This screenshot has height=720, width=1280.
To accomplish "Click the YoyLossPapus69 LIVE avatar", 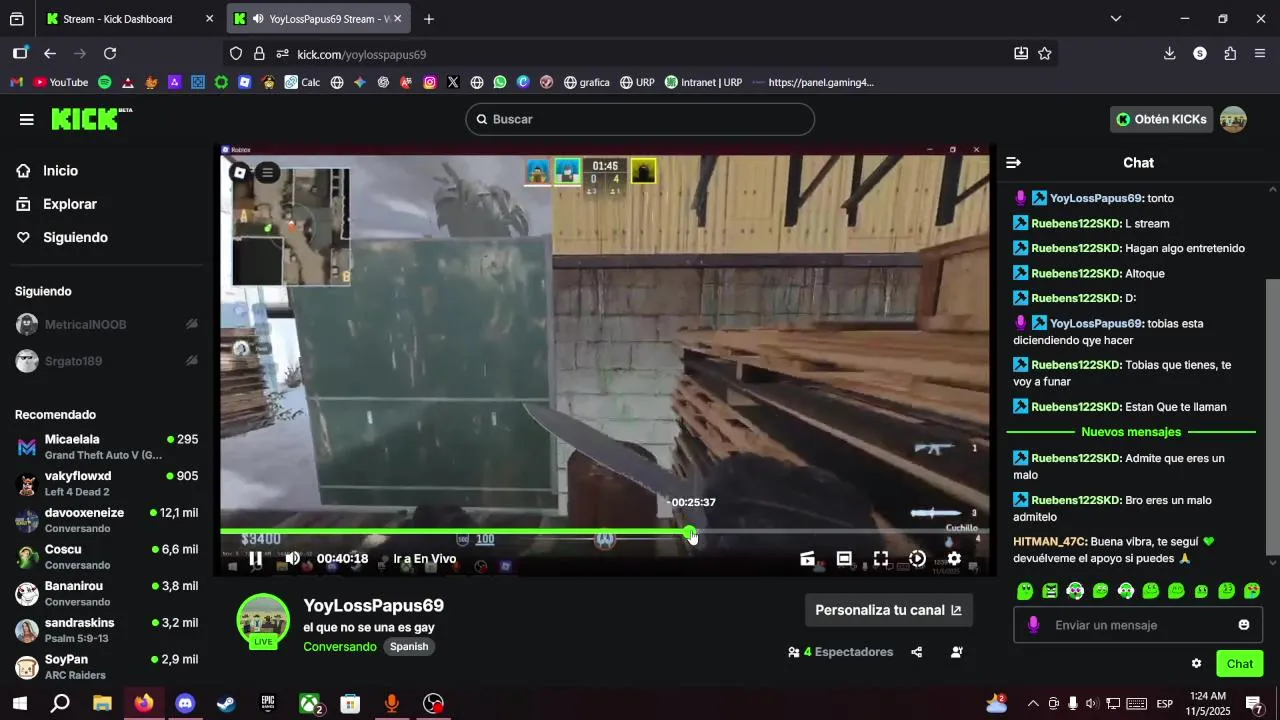I will [x=263, y=621].
